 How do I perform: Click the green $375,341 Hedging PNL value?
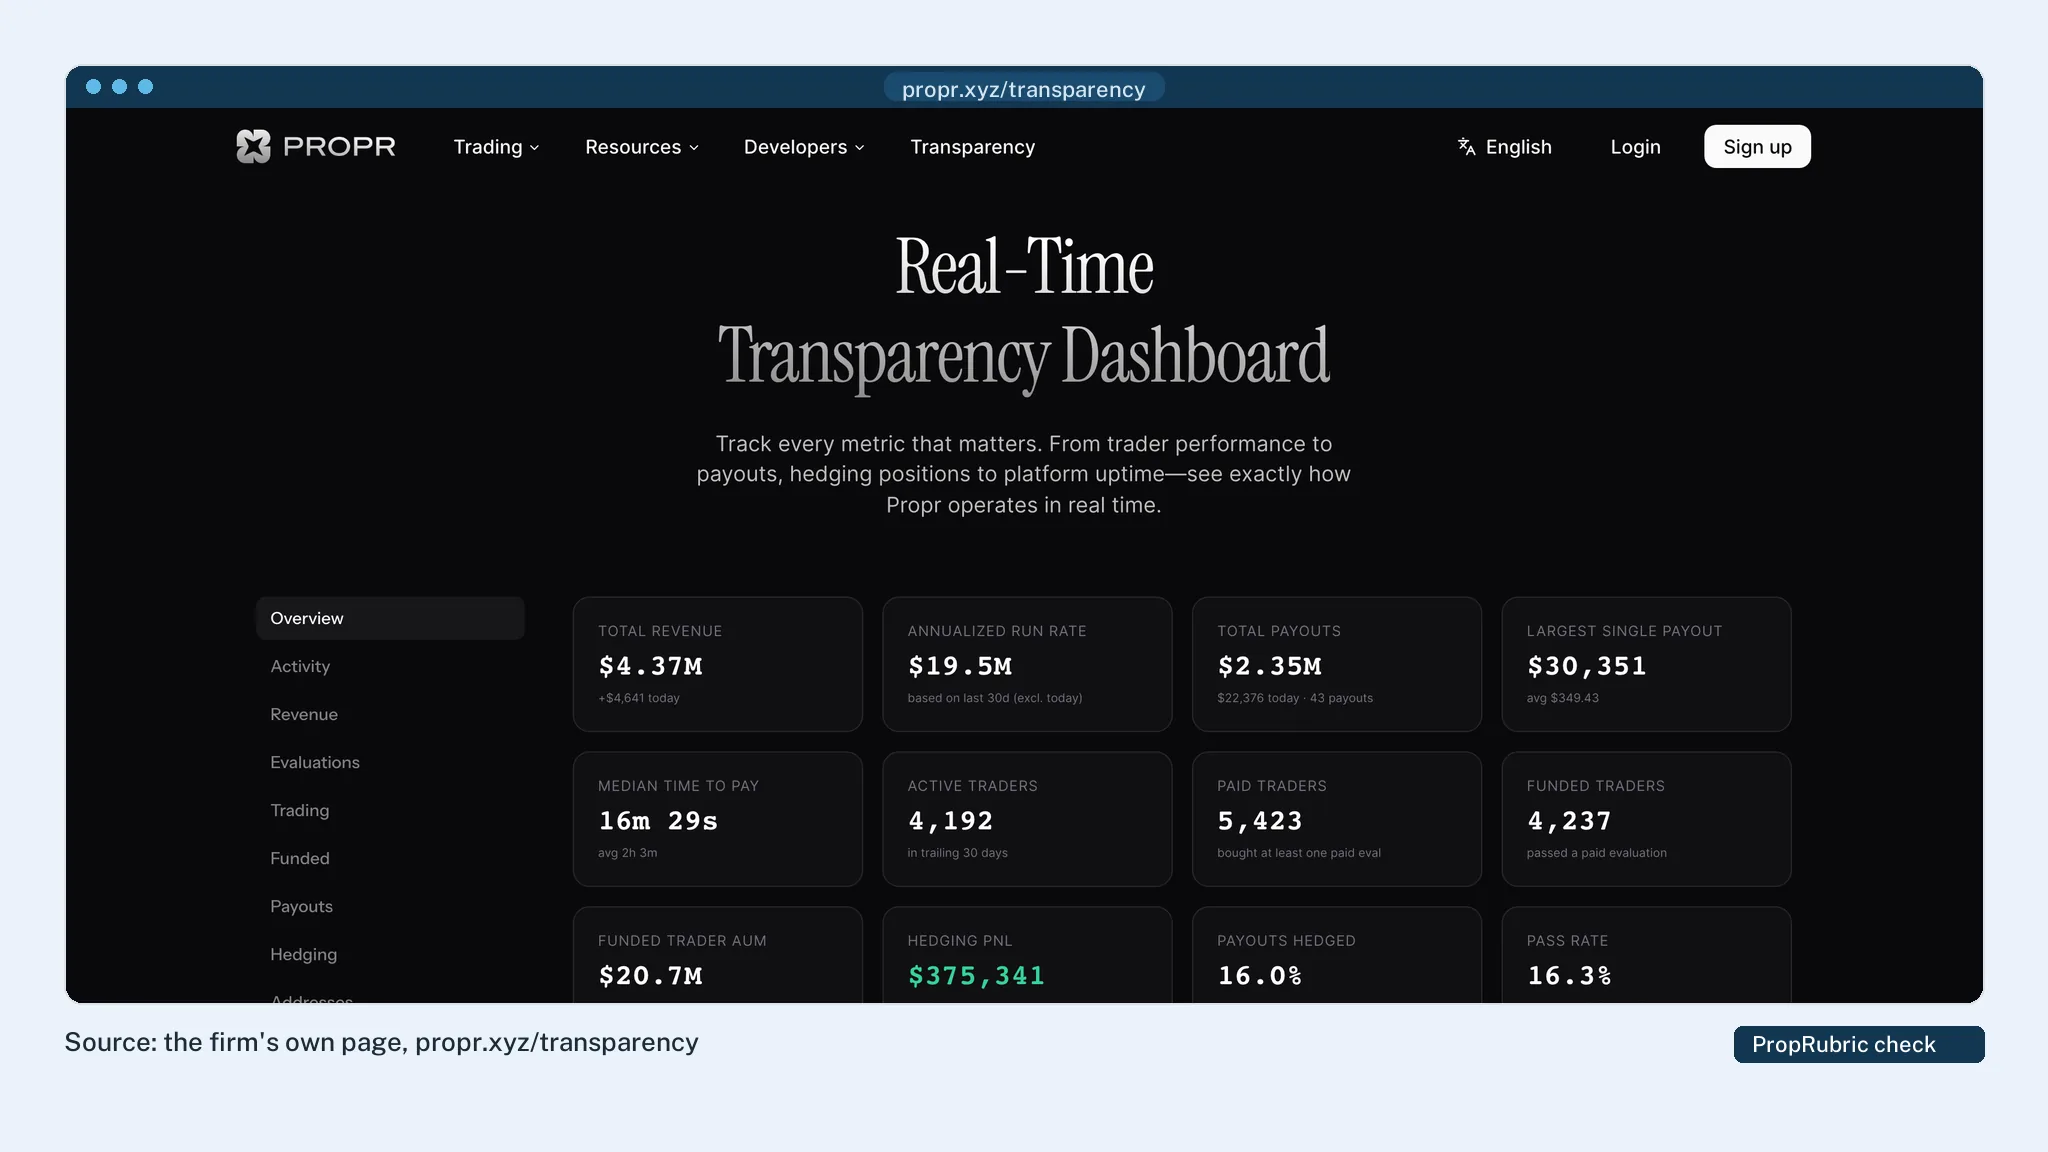(x=976, y=975)
